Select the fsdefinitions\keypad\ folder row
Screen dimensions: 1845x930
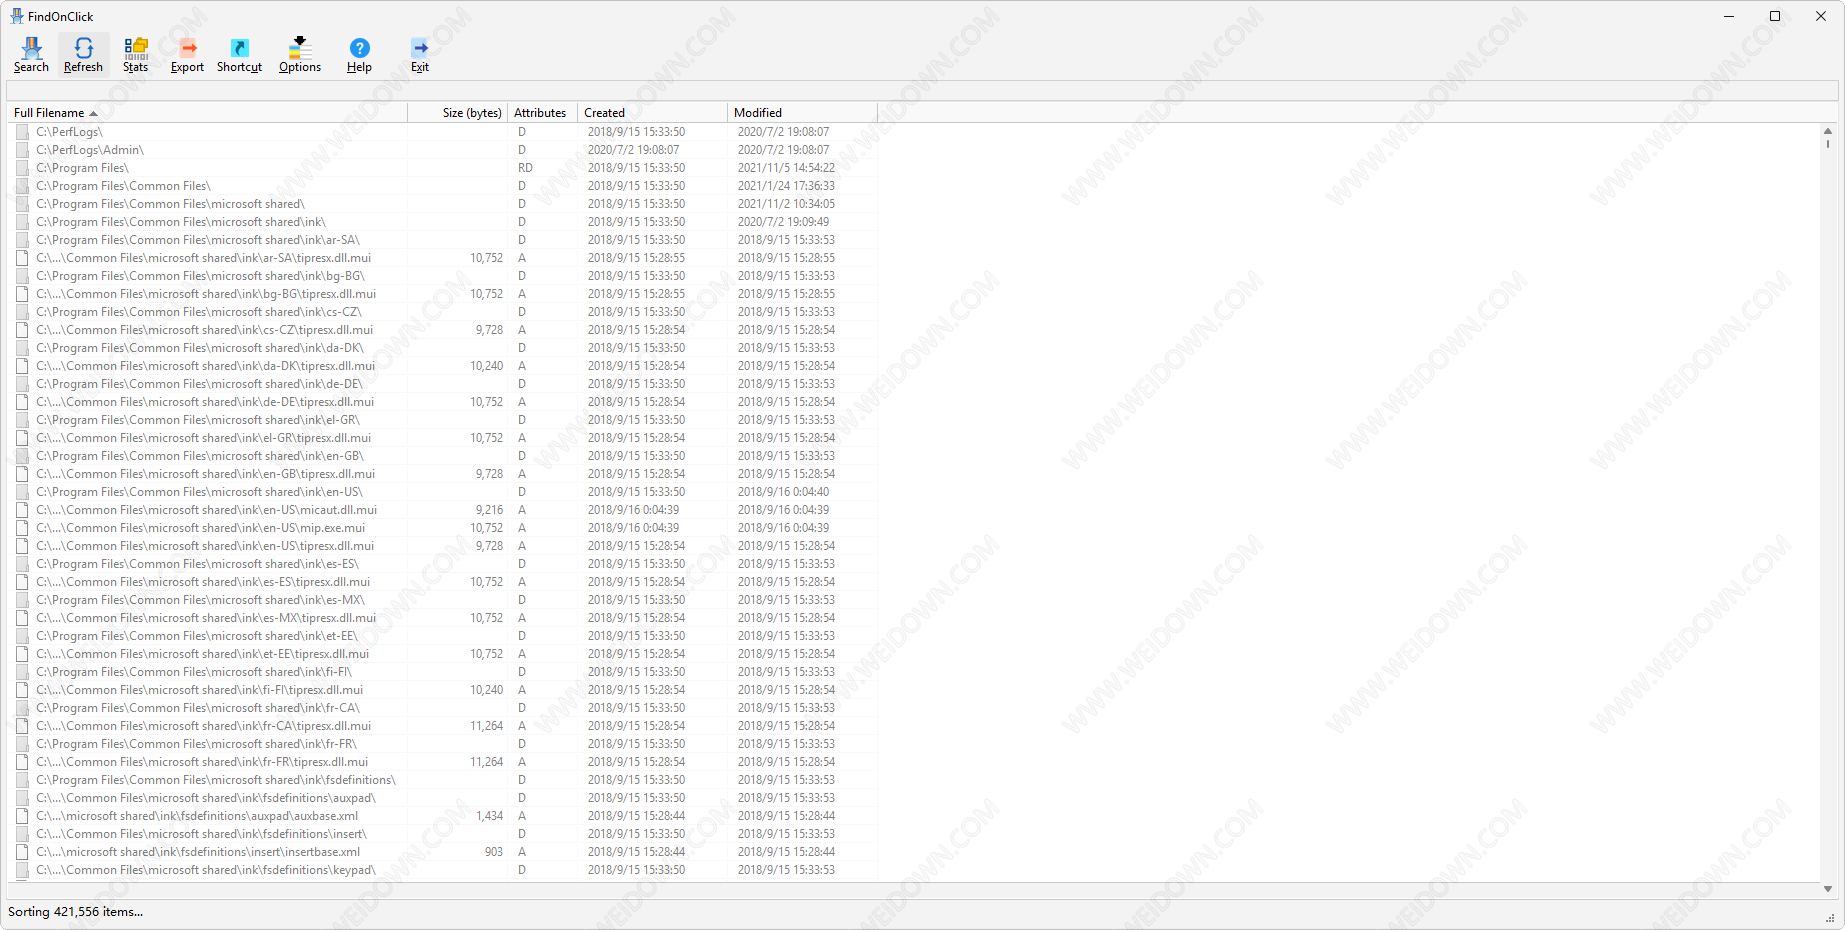[443, 870]
